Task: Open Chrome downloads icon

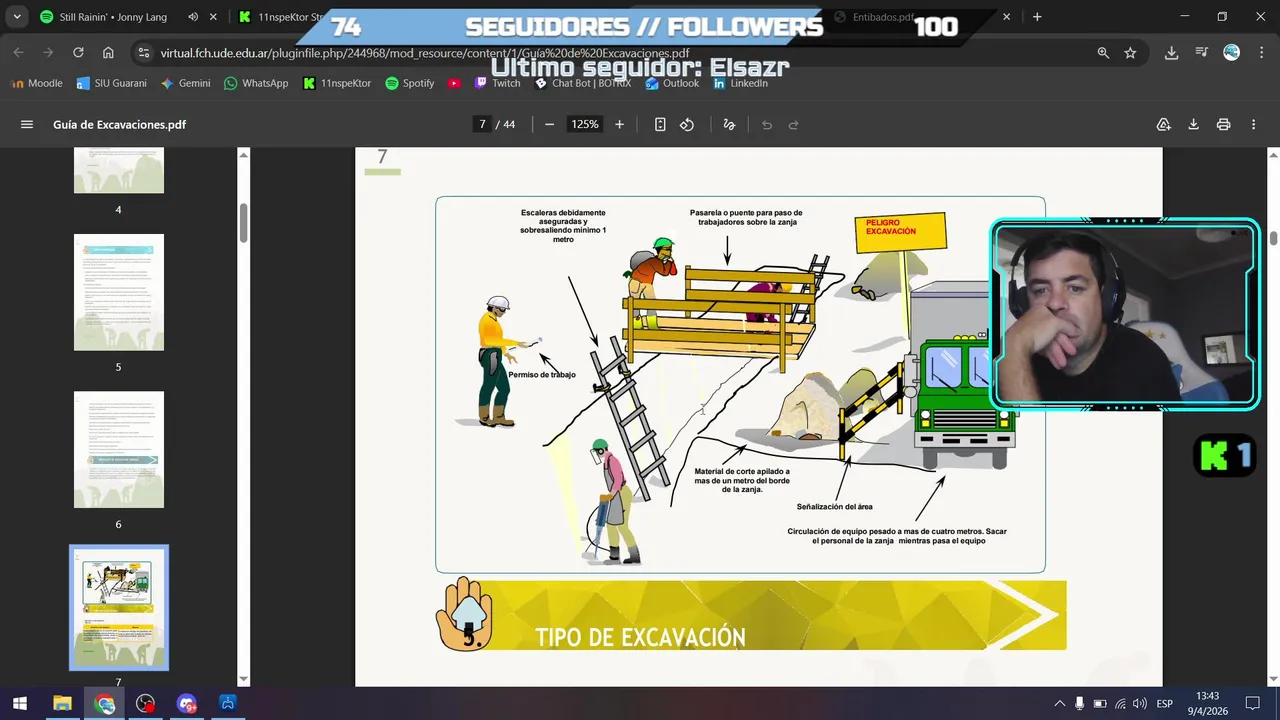Action: (1171, 53)
